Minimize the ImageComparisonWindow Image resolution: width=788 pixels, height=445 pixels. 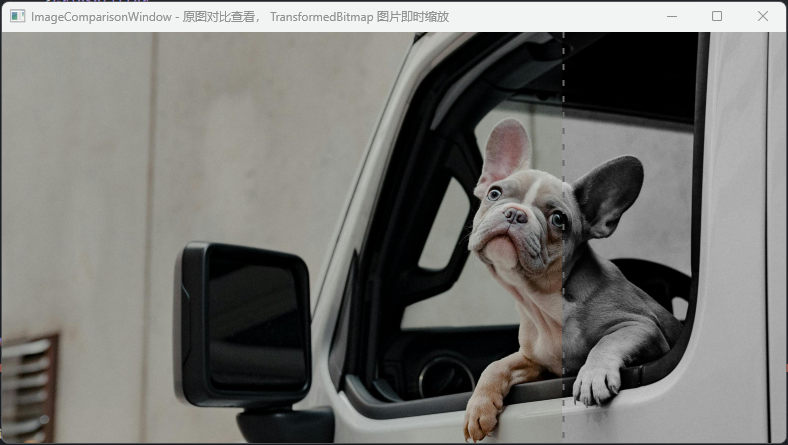click(x=671, y=17)
